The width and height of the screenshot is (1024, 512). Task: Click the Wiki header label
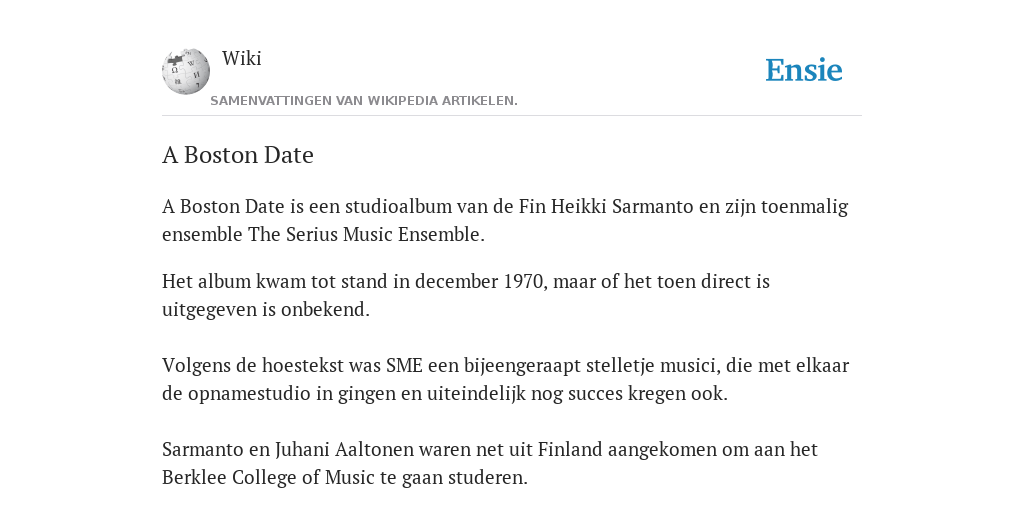click(x=242, y=58)
